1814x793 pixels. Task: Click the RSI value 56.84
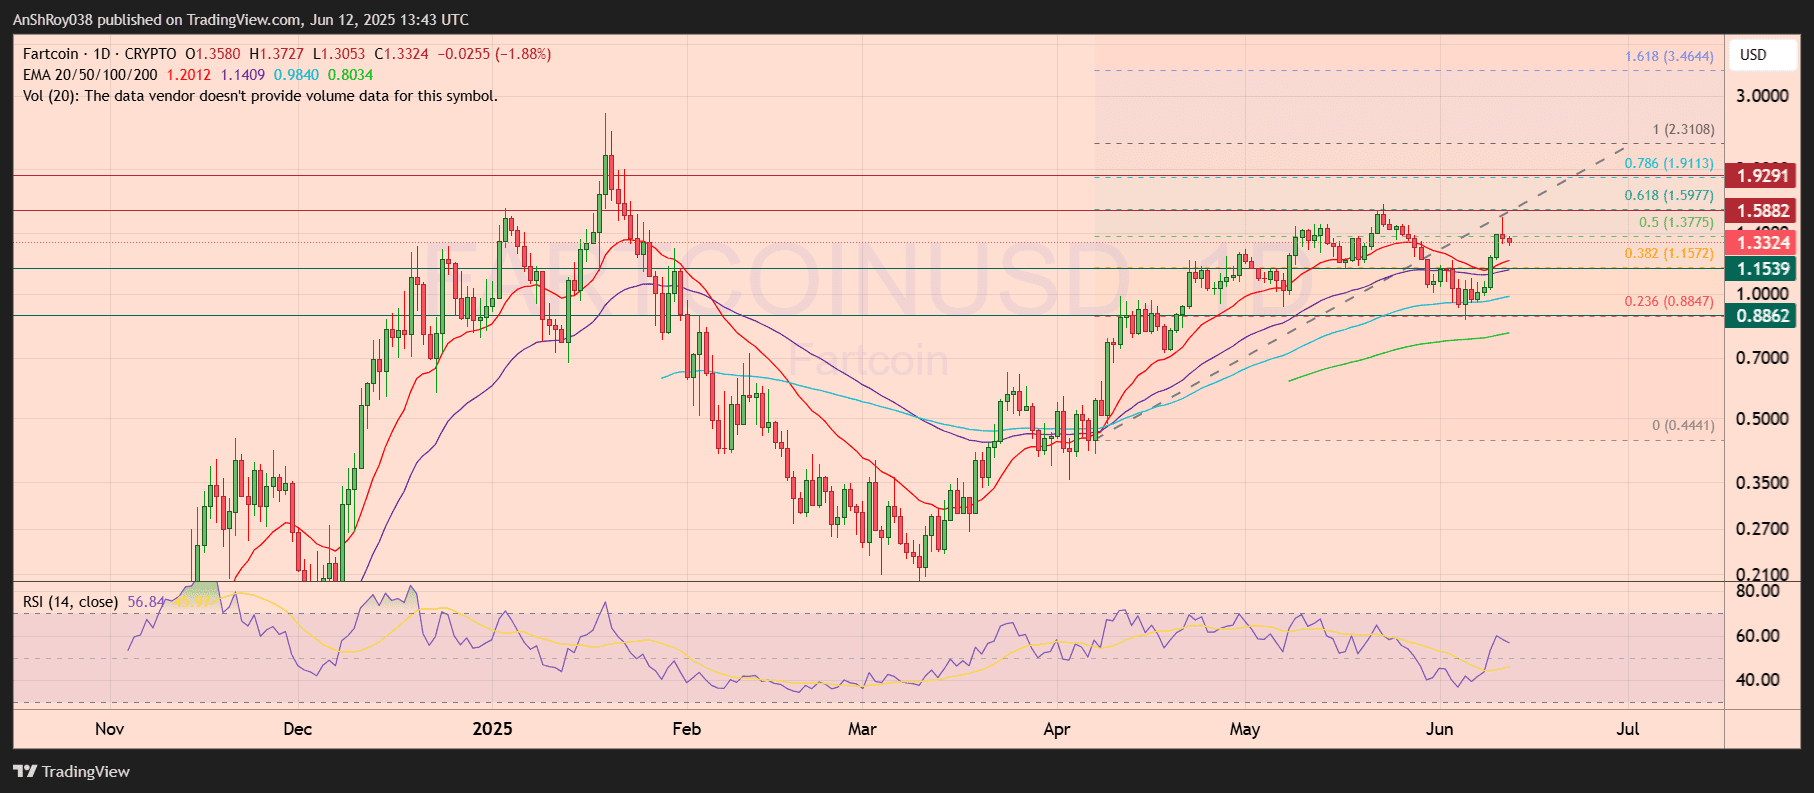(146, 602)
